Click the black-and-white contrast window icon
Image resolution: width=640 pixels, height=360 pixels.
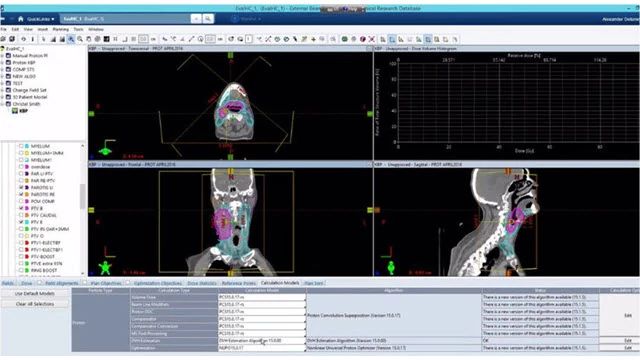pos(107,39)
